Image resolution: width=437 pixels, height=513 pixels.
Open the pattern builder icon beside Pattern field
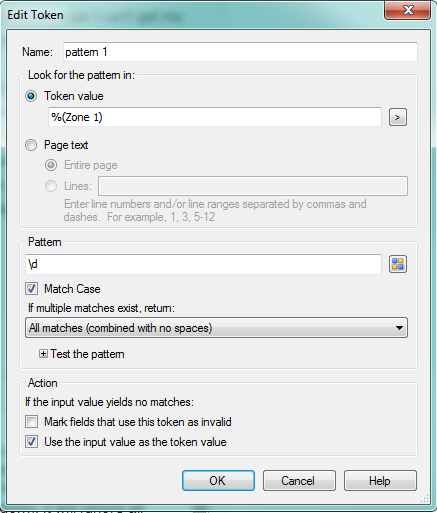tap(398, 264)
